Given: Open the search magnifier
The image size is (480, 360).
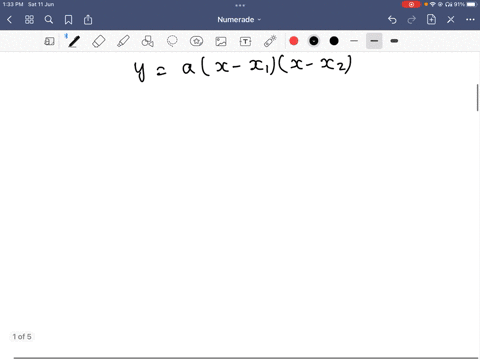Looking at the screenshot, I should [49, 20].
